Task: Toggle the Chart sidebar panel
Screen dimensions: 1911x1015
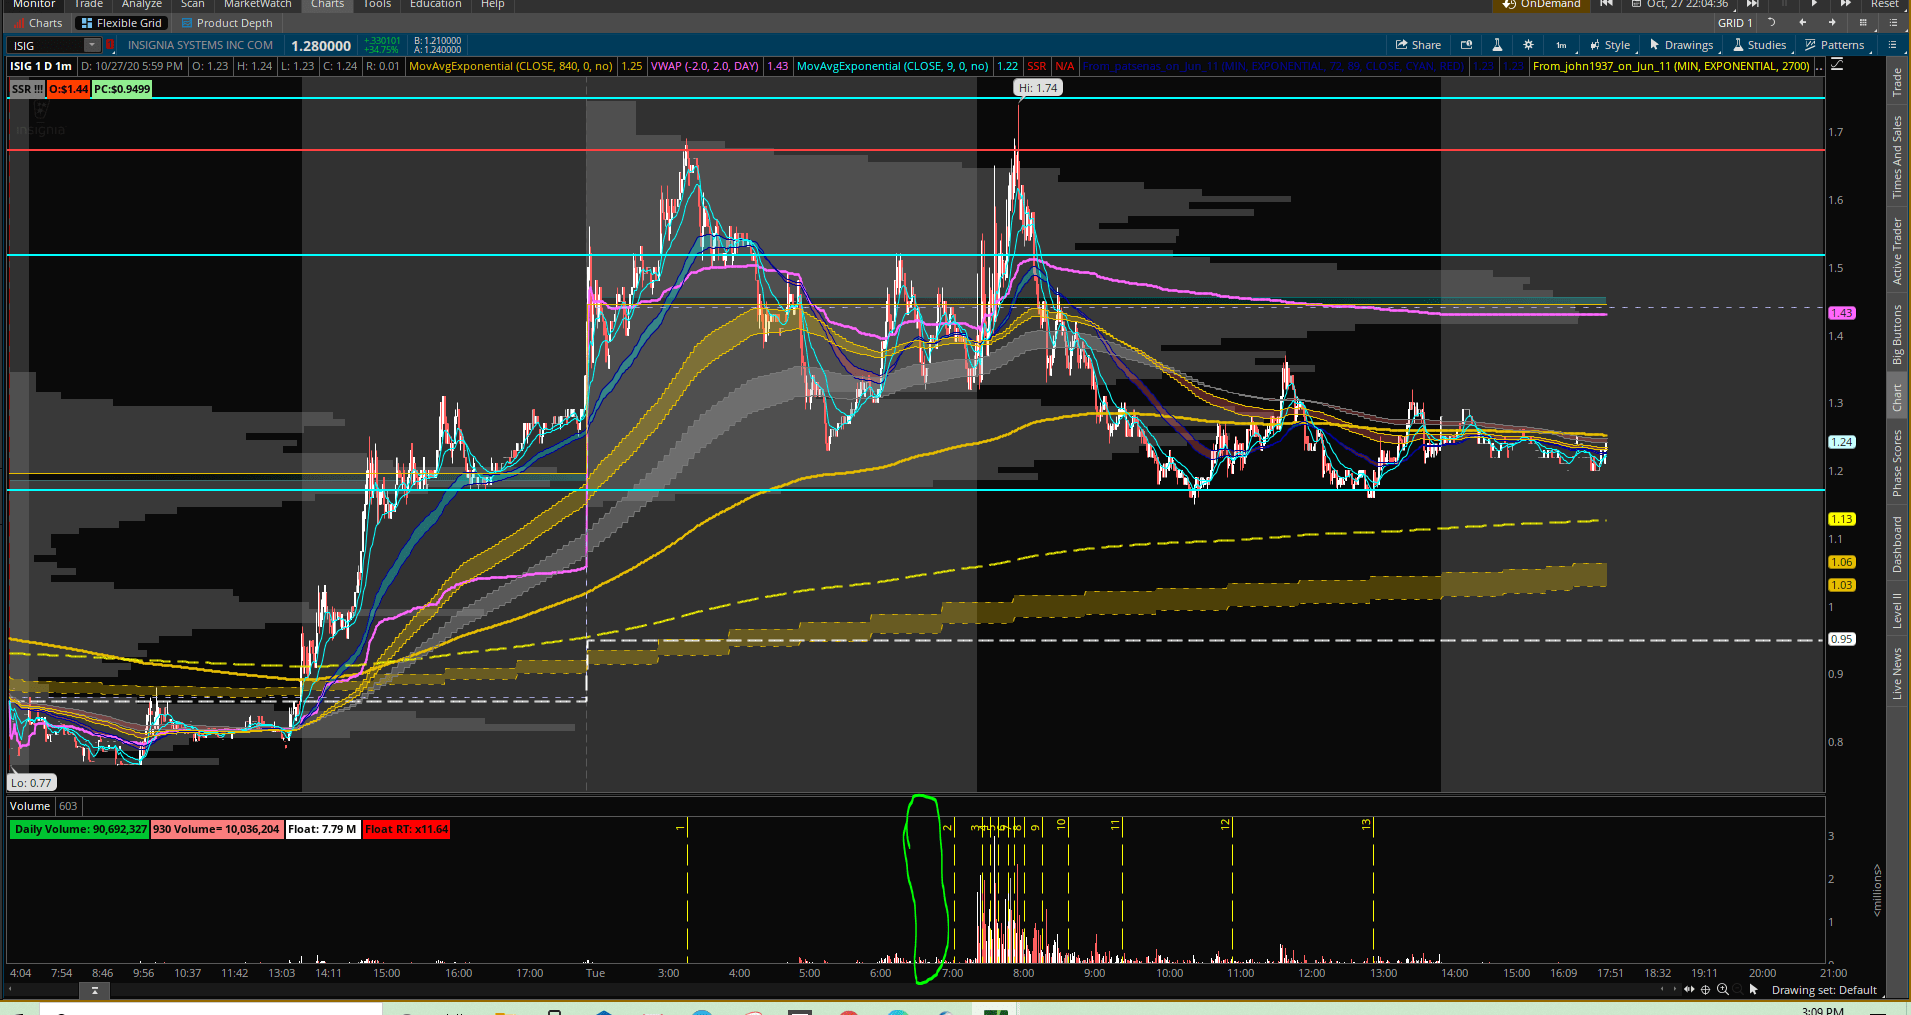Action: point(1897,398)
